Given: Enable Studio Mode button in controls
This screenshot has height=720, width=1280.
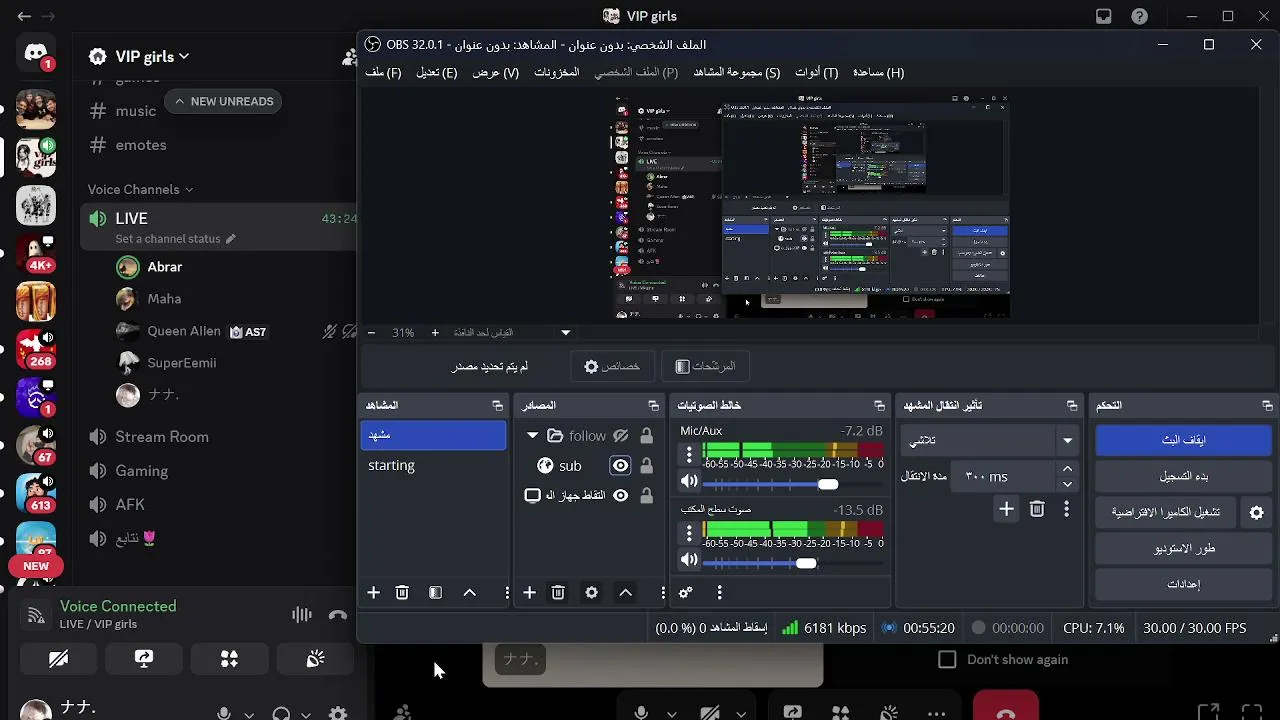Looking at the screenshot, I should coord(1183,548).
